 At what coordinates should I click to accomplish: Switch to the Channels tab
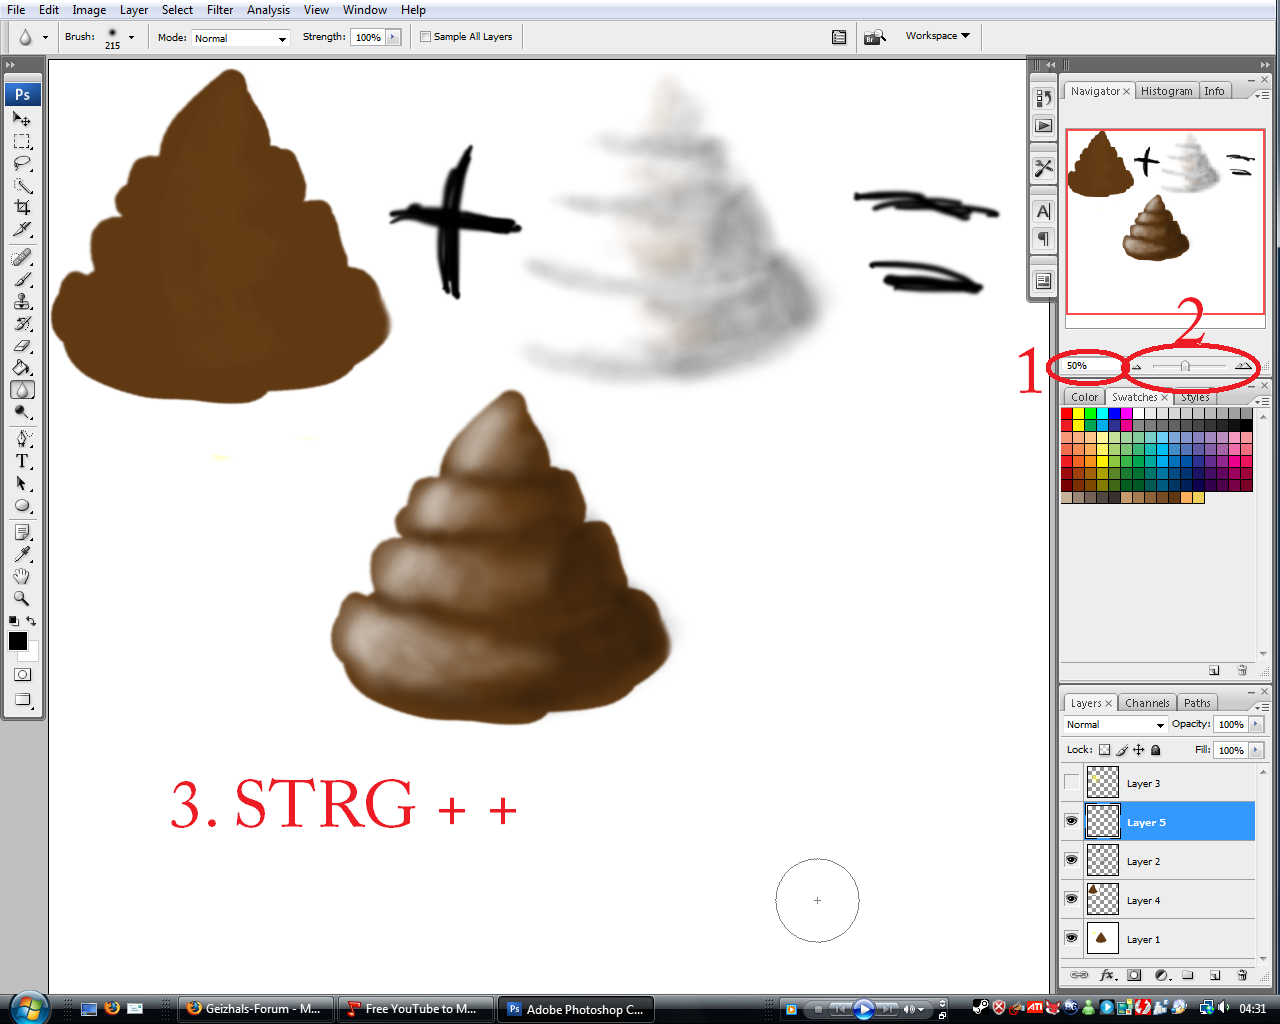click(1146, 703)
